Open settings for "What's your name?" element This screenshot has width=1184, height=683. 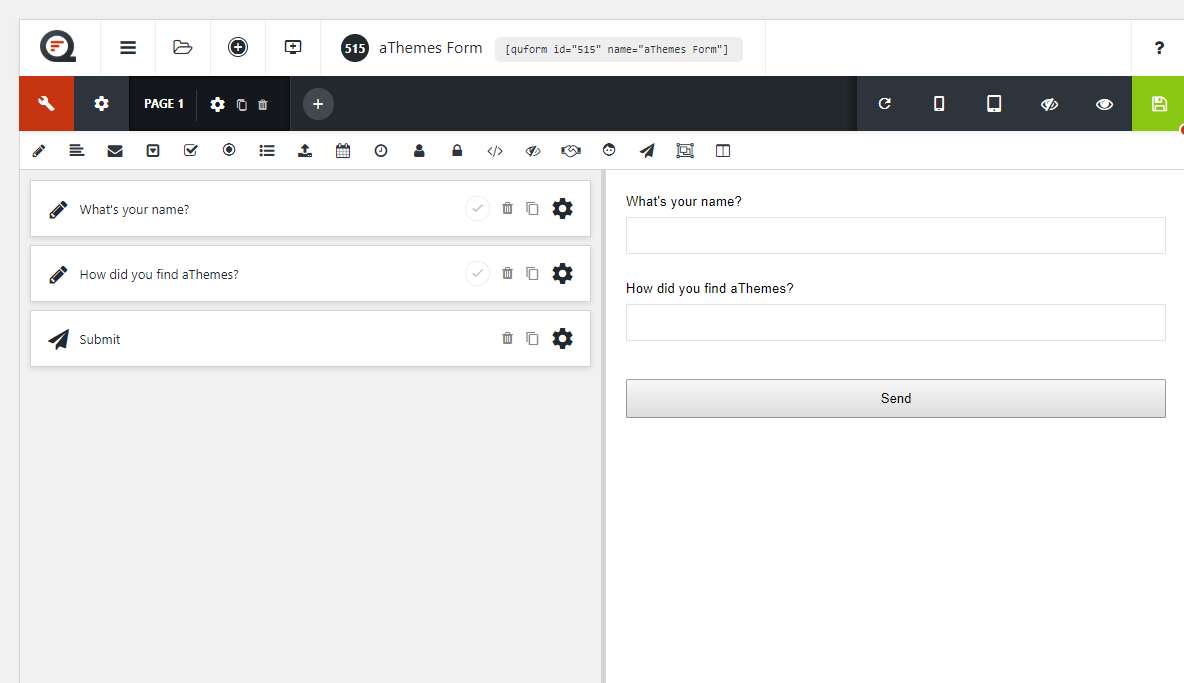click(x=563, y=208)
